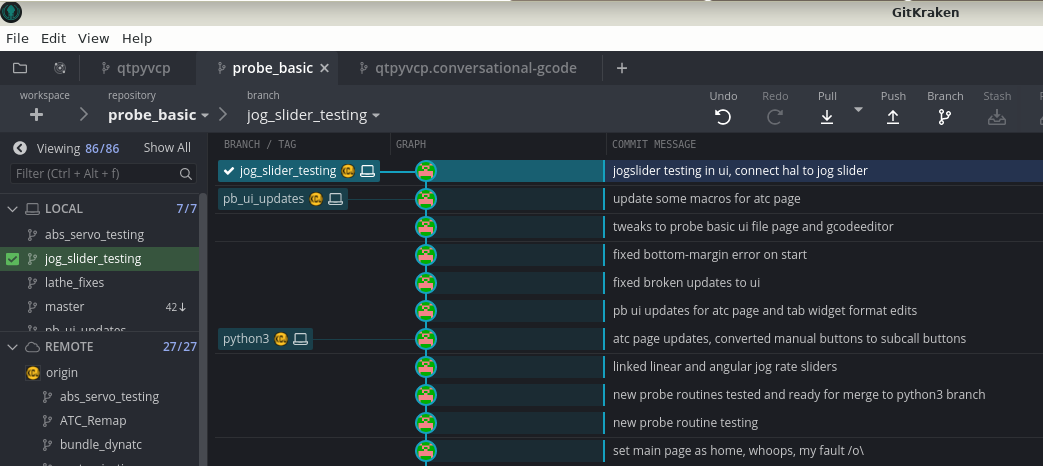Open the Help menu
The image size is (1043, 466).
(137, 39)
